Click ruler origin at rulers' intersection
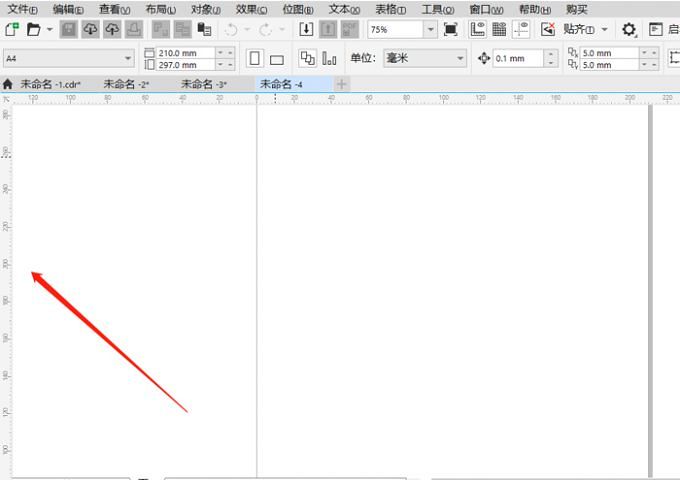680x480 pixels. [x=6, y=99]
